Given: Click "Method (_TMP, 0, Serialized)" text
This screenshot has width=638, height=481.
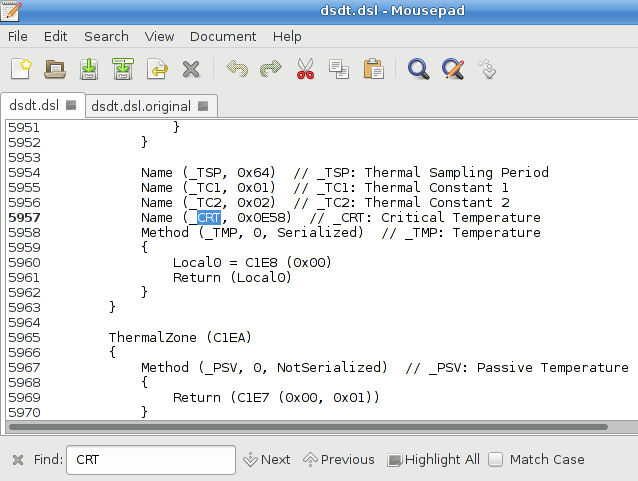Looking at the screenshot, I should click(252, 233).
